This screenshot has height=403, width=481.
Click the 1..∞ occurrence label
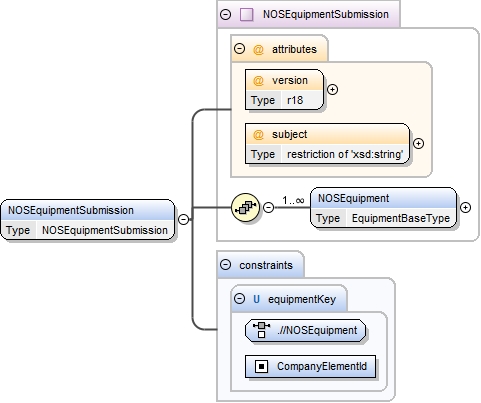tap(293, 200)
